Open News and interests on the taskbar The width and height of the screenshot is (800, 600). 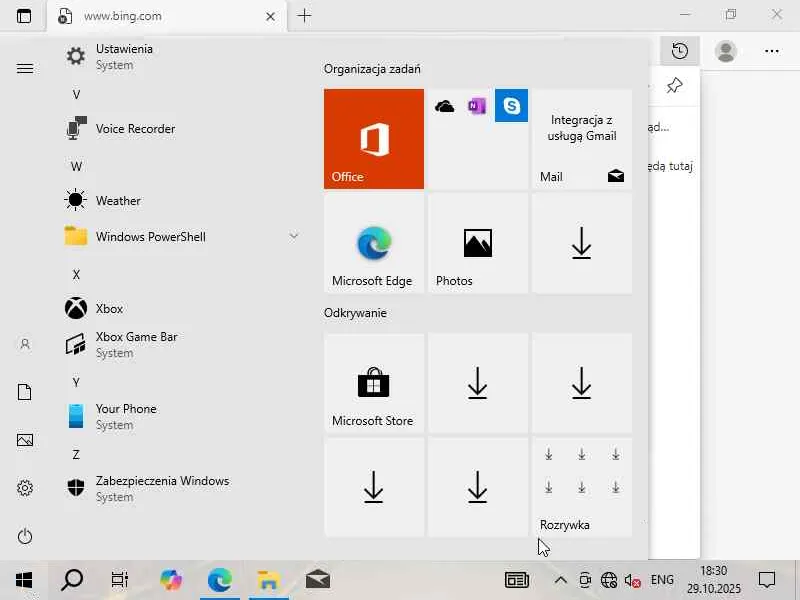click(517, 580)
